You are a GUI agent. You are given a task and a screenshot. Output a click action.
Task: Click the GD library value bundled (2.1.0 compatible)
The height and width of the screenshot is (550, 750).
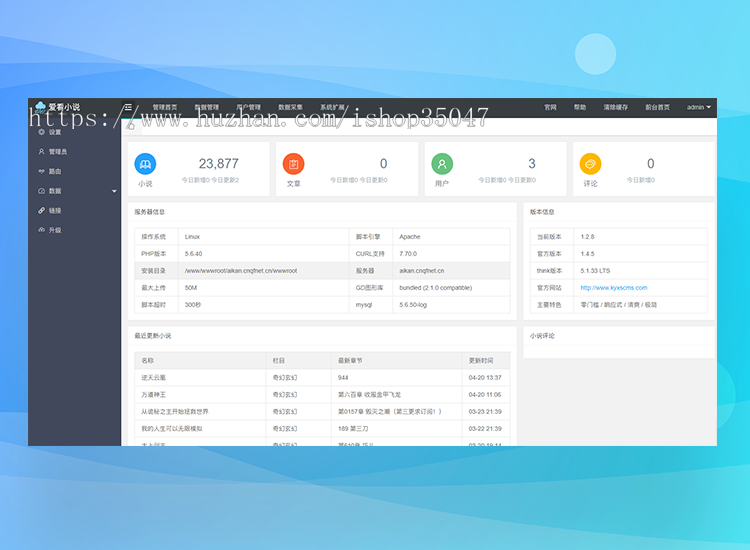point(435,288)
